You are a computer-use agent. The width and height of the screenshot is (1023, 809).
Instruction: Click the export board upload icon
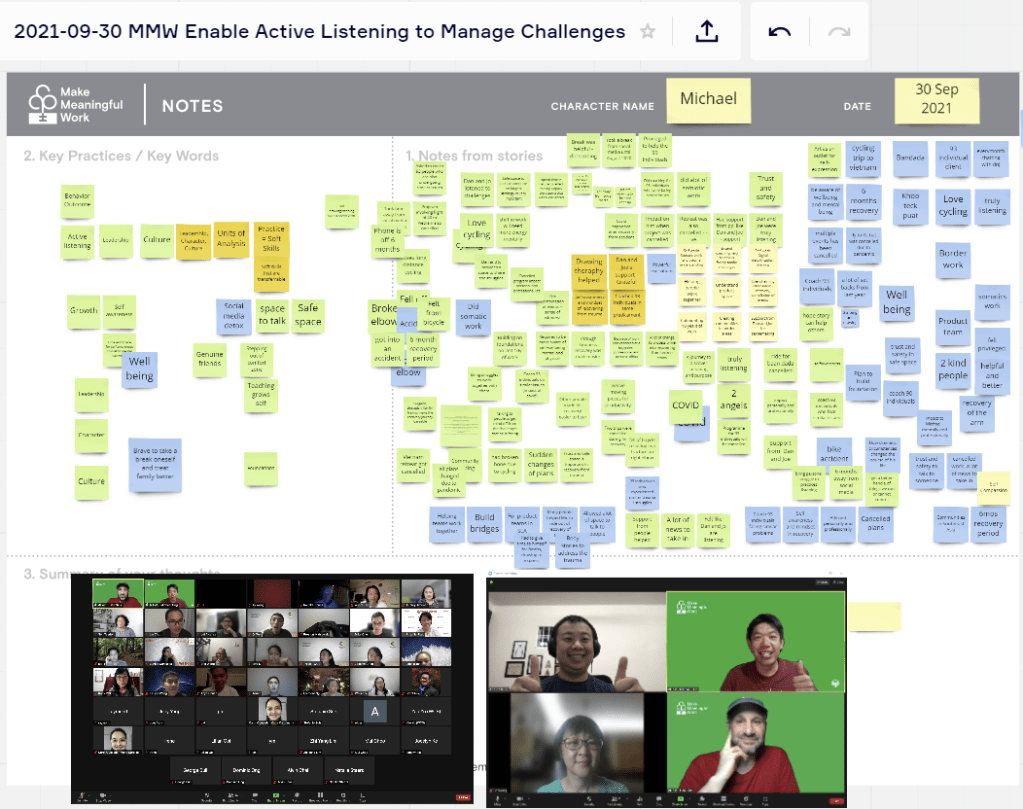click(x=707, y=32)
